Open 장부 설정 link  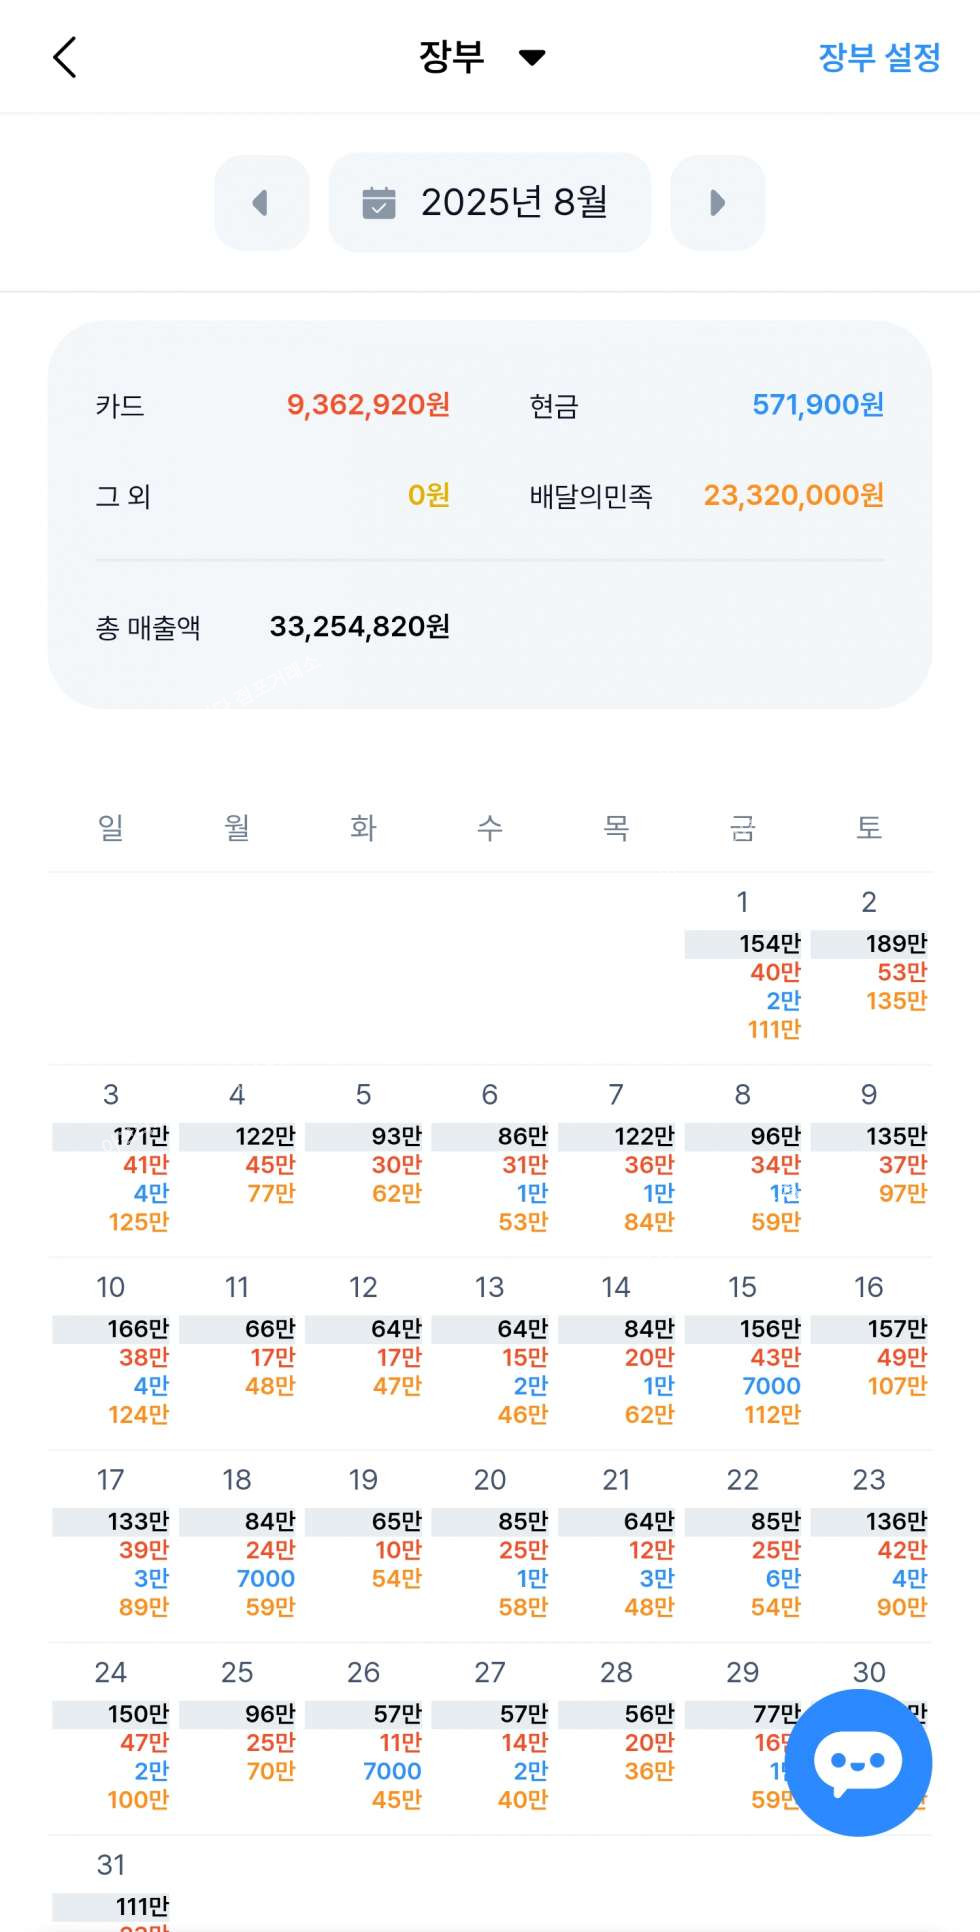(x=879, y=57)
